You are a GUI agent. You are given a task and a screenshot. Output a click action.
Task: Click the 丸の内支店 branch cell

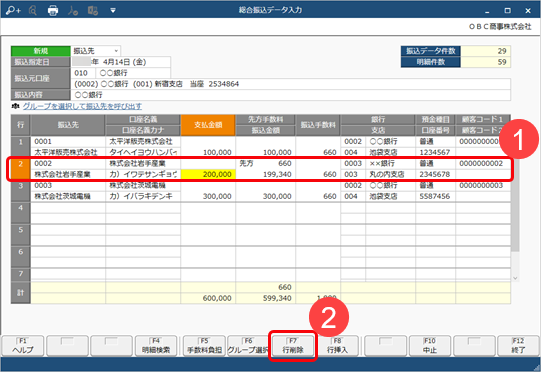click(x=390, y=174)
